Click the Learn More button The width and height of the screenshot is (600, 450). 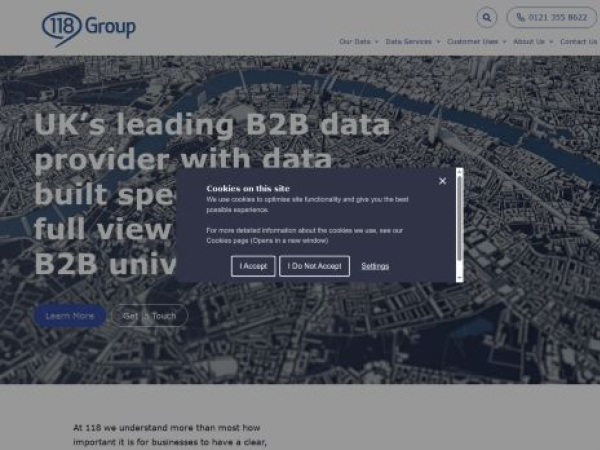(x=70, y=316)
